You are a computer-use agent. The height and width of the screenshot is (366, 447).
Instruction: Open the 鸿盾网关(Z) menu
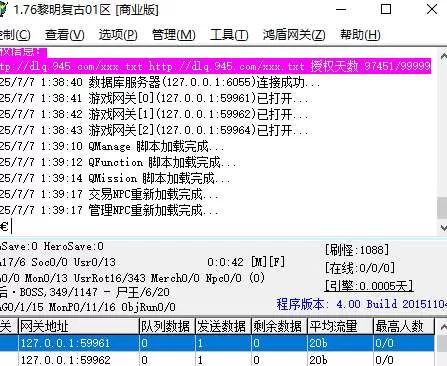click(294, 34)
